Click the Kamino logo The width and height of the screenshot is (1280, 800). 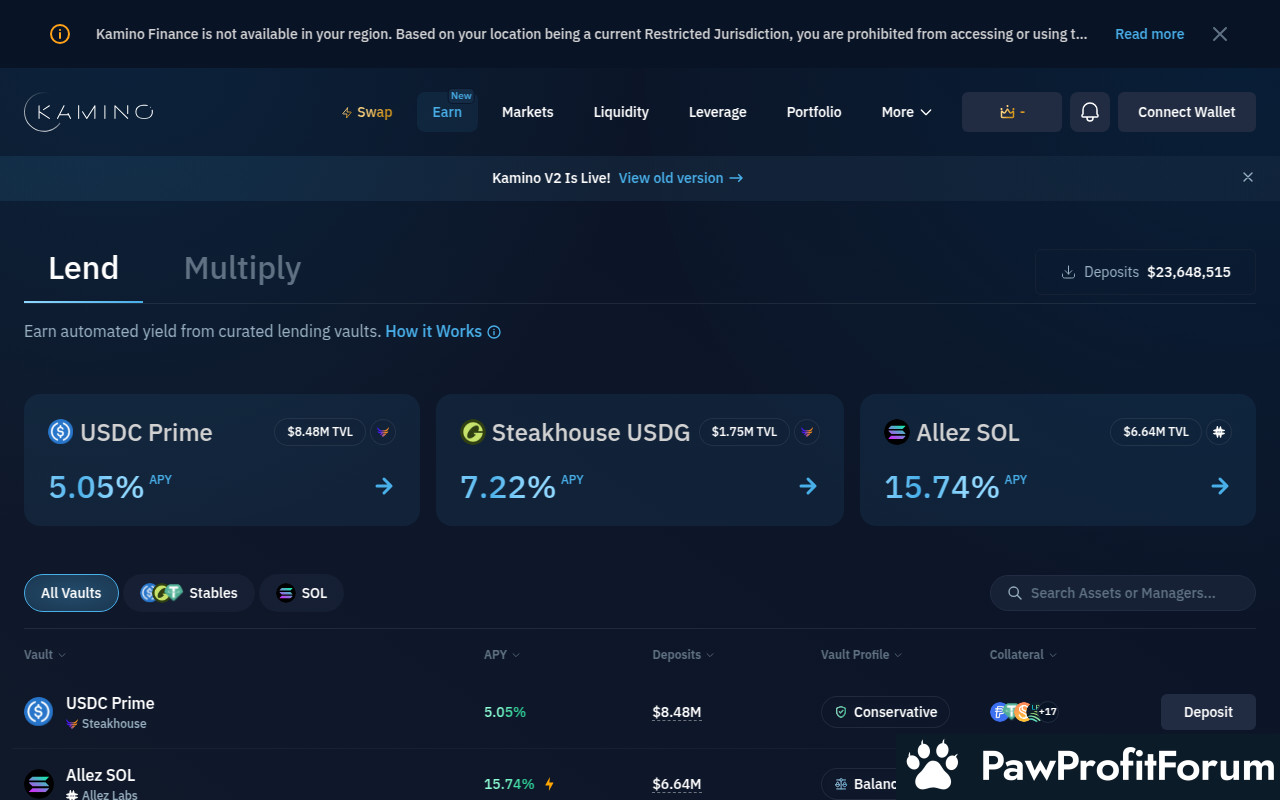89,112
